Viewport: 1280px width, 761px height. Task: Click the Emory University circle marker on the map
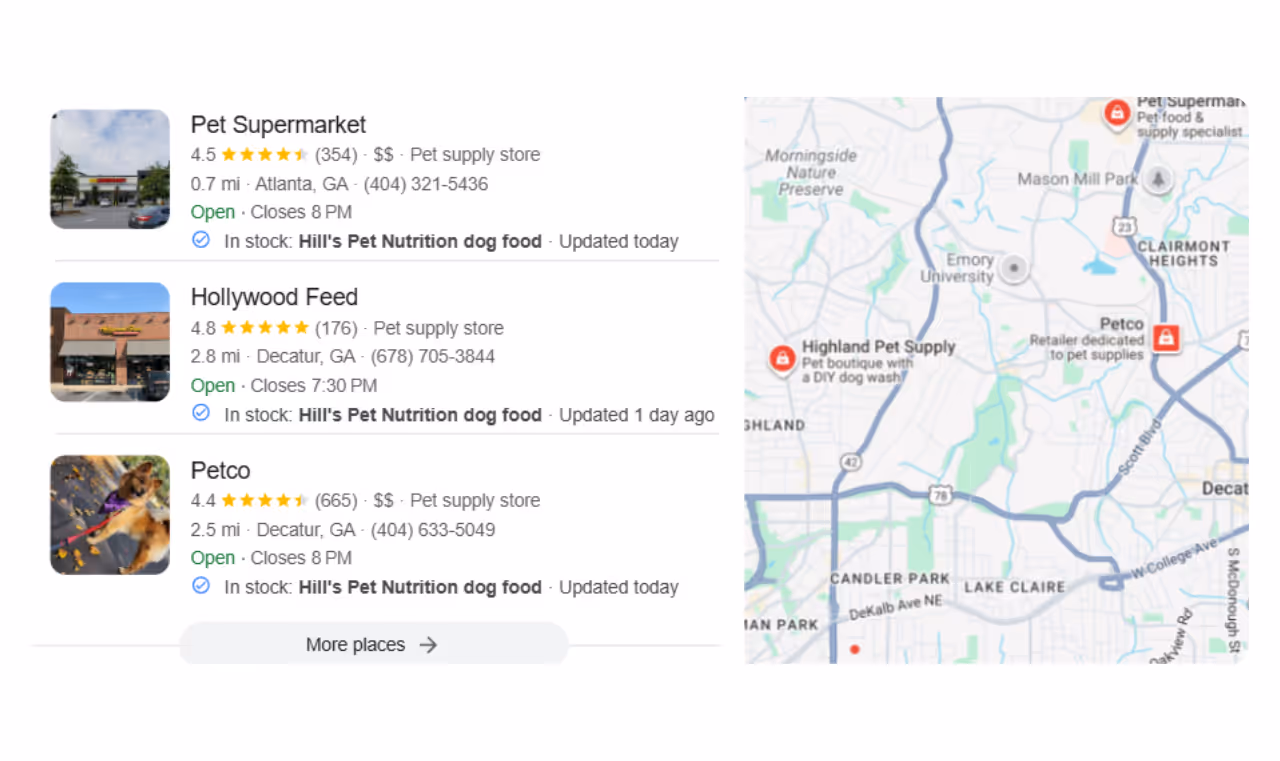point(1013,268)
